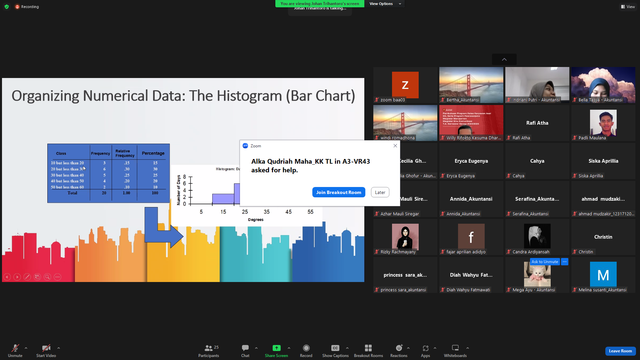Open audio options arrow beside Unmute
This screenshot has height=360, width=640.
point(26,348)
